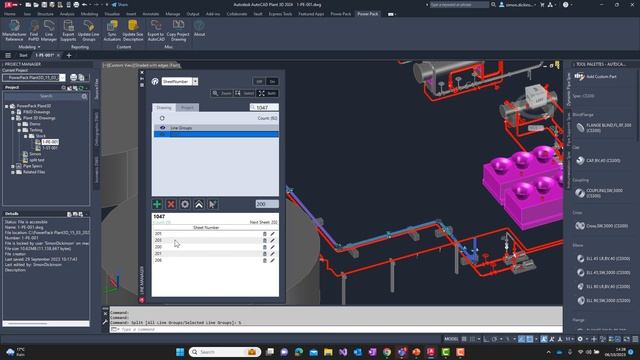The image size is (640, 360).
Task: Launch Line Manager from the ribbon
Action: [49, 30]
